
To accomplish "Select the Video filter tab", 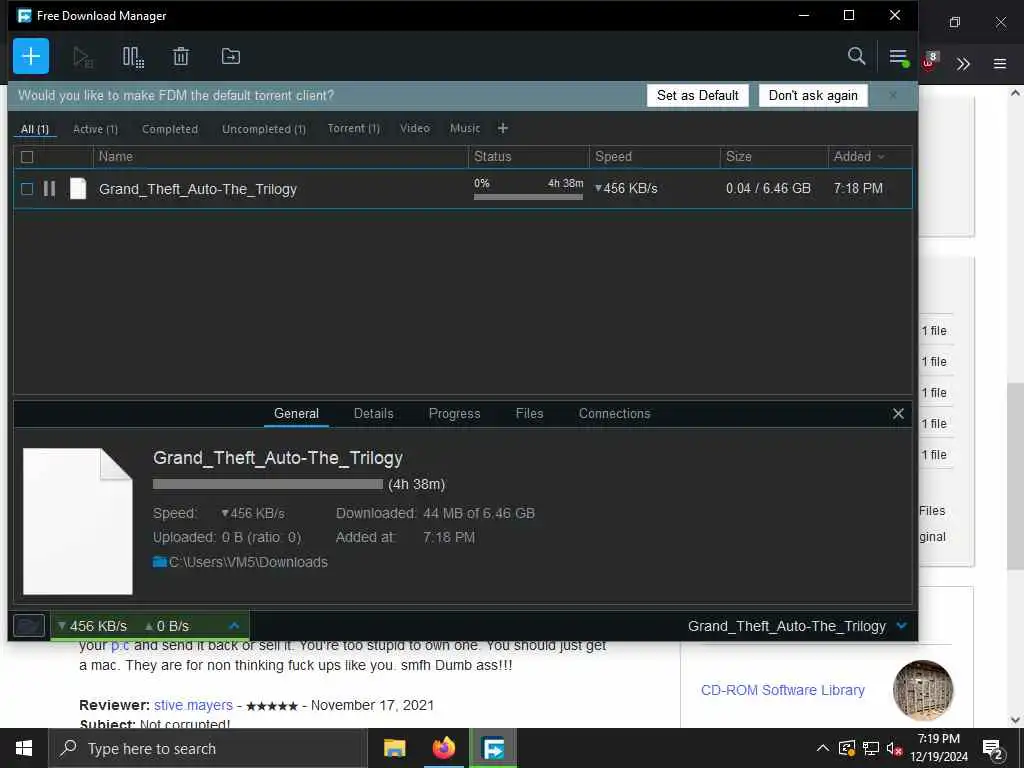I will click(415, 129).
